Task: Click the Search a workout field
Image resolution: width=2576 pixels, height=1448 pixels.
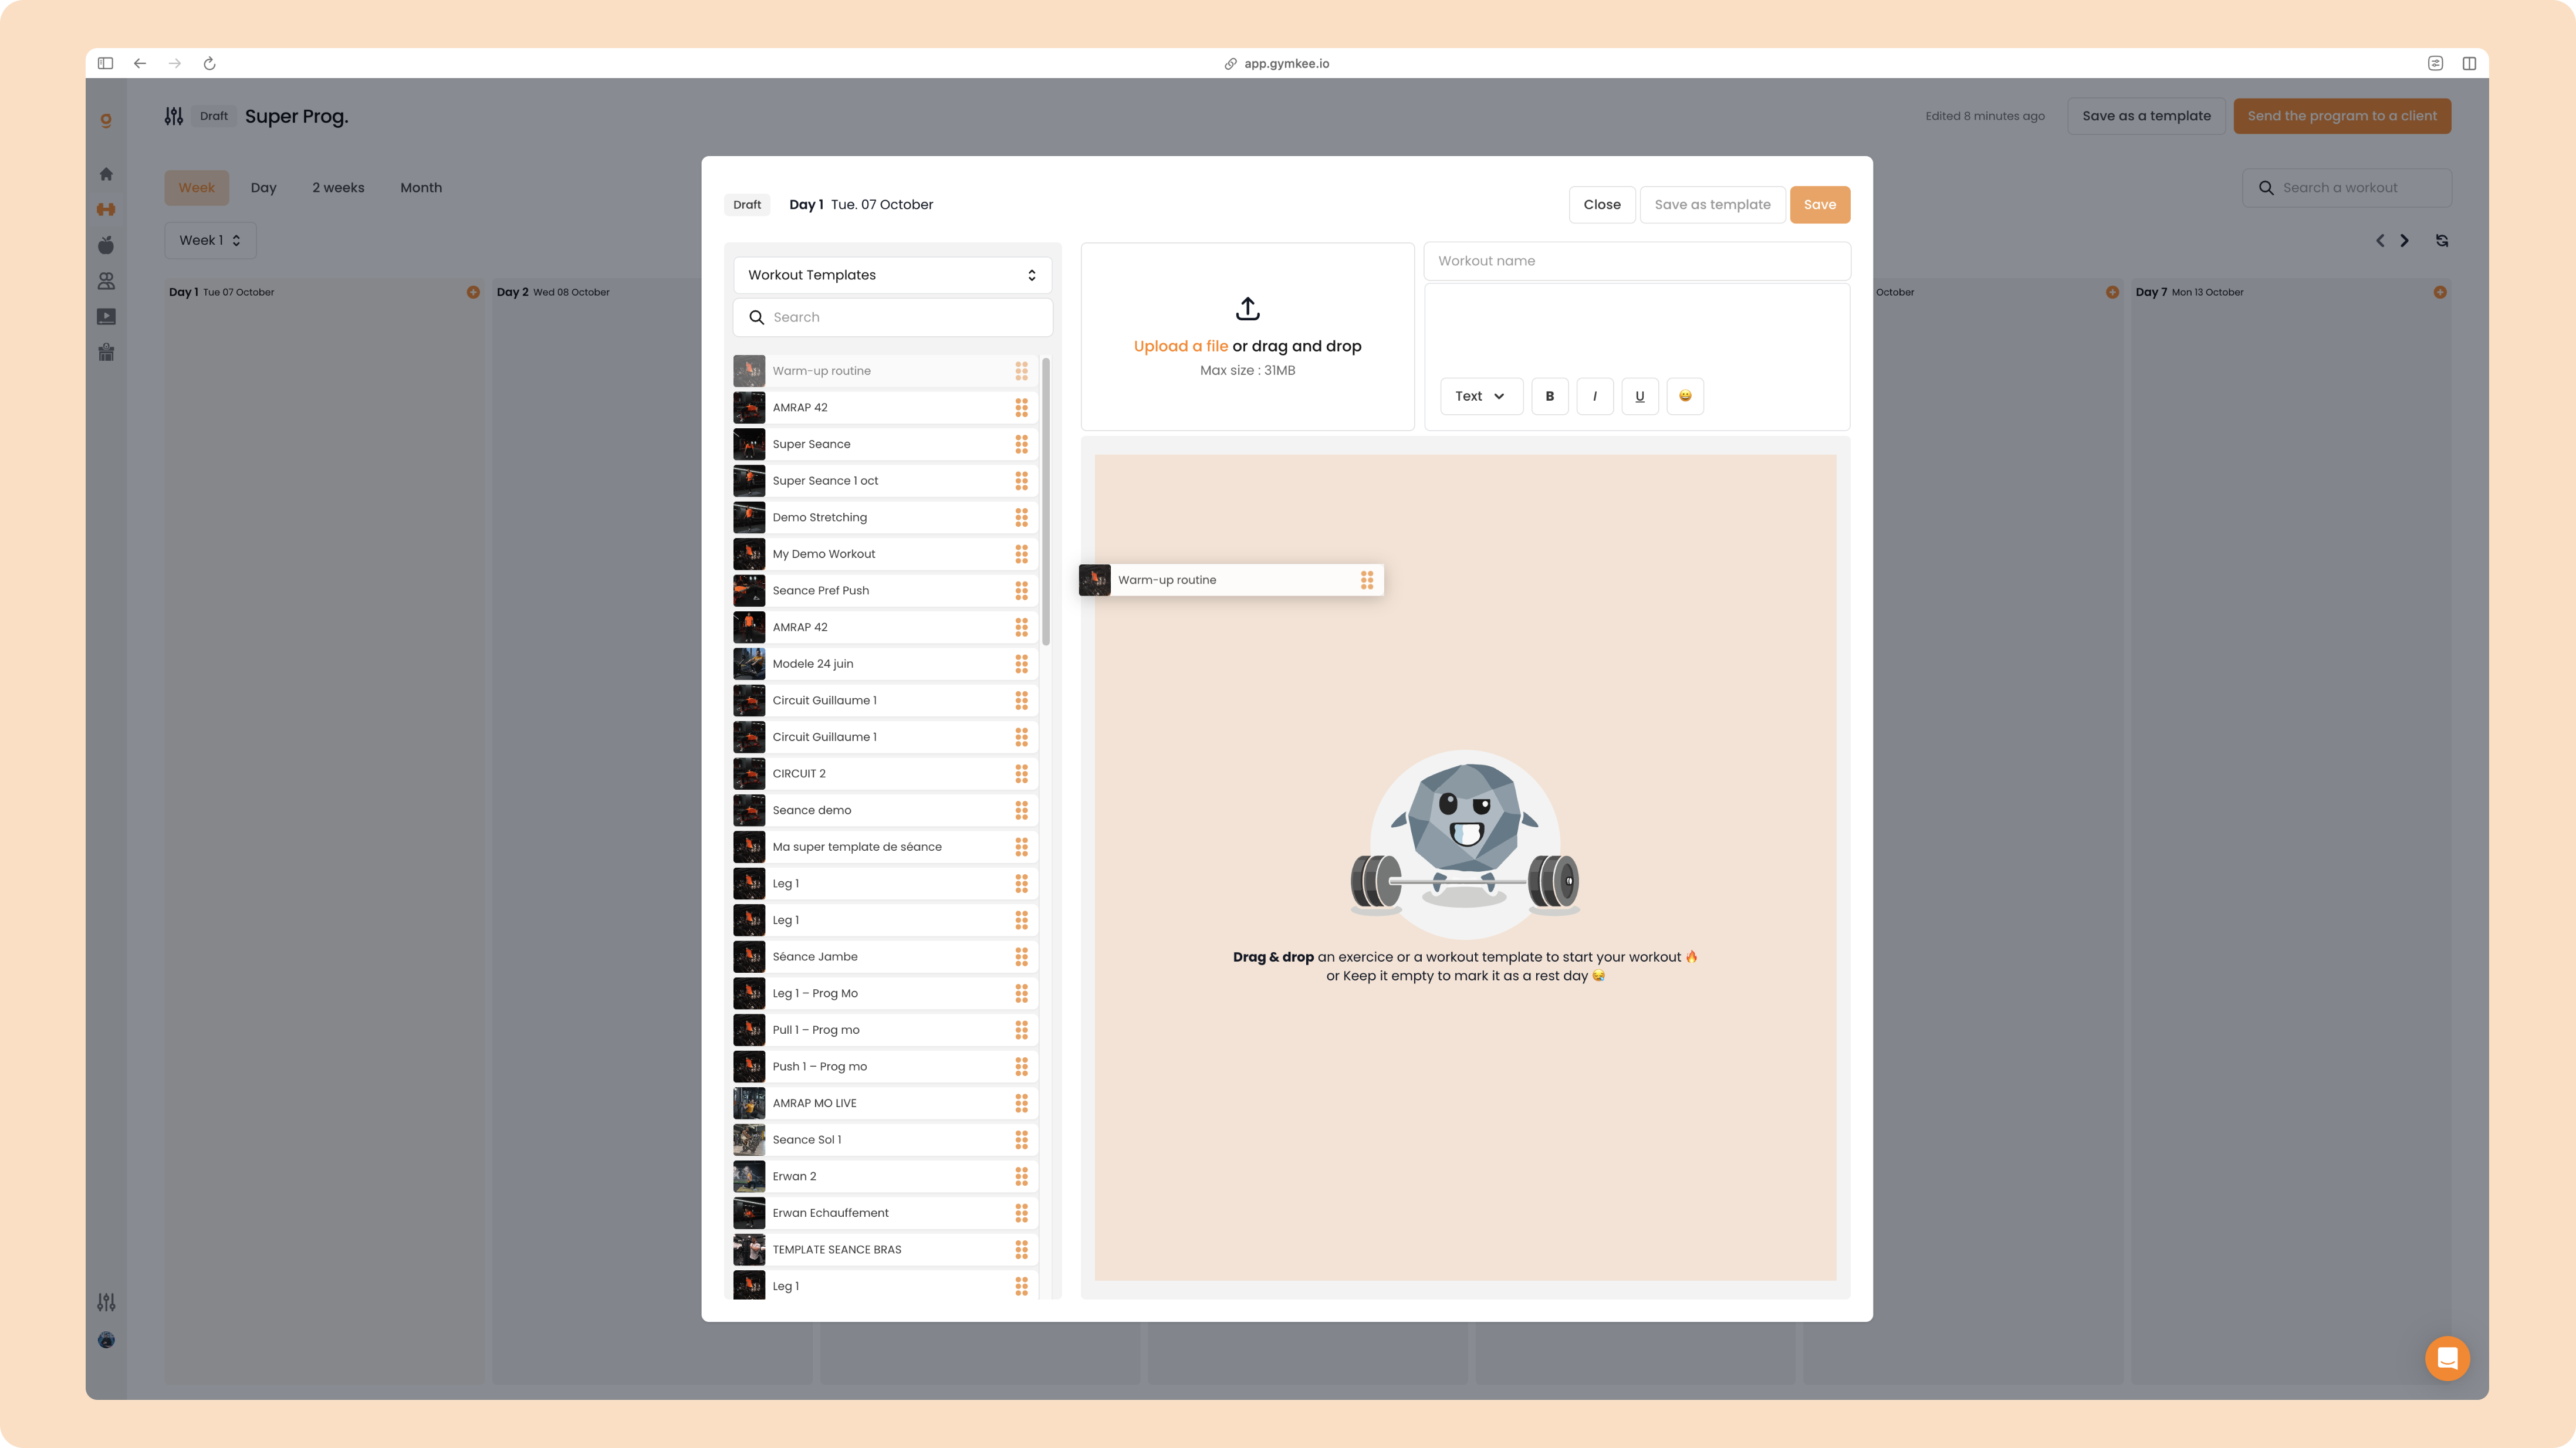Action: 2346,188
